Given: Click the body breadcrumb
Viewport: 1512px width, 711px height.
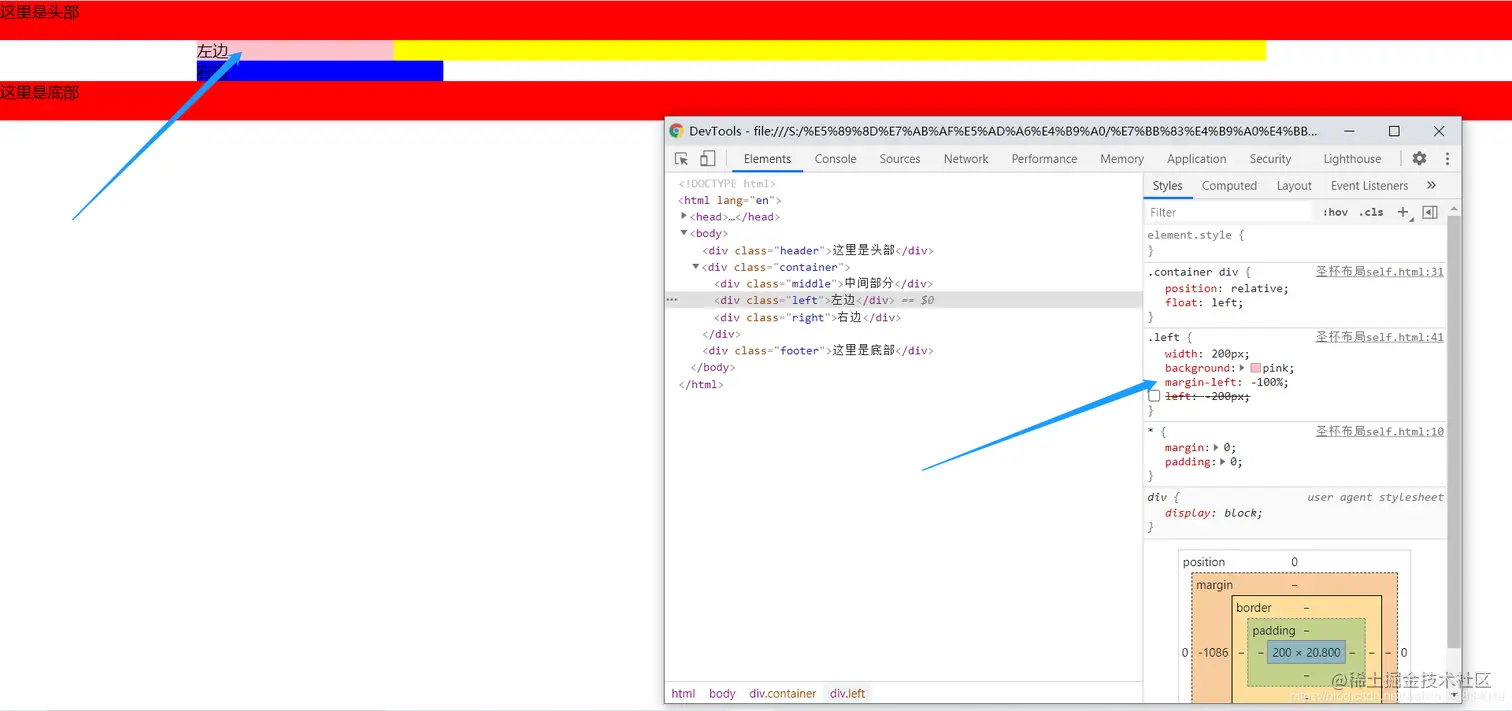Looking at the screenshot, I should [x=722, y=693].
